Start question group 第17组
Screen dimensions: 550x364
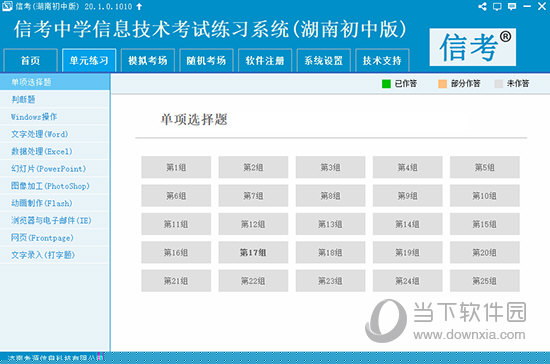[x=253, y=252]
